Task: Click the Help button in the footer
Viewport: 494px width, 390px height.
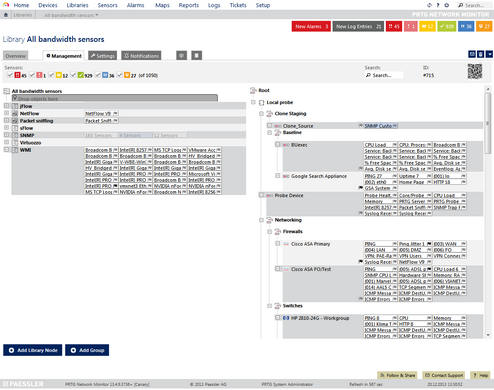Action: 480,375
